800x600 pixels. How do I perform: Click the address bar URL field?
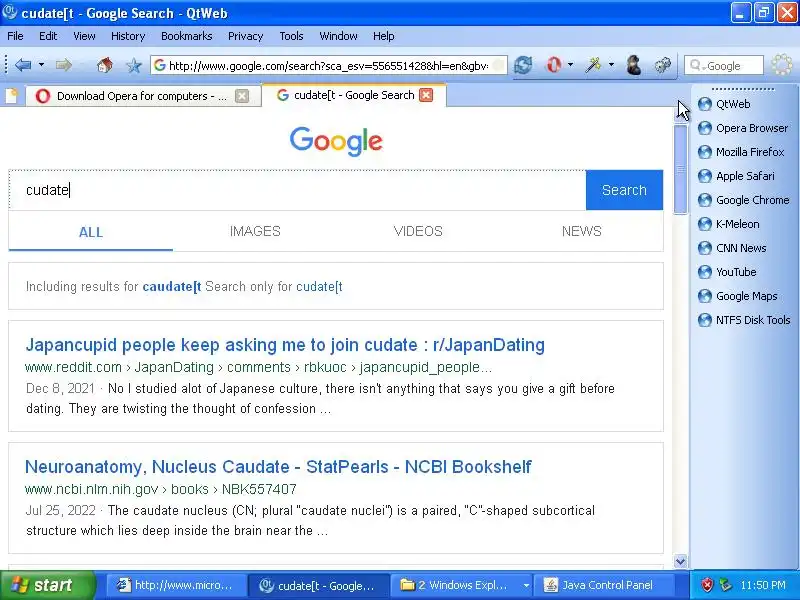[329, 65]
